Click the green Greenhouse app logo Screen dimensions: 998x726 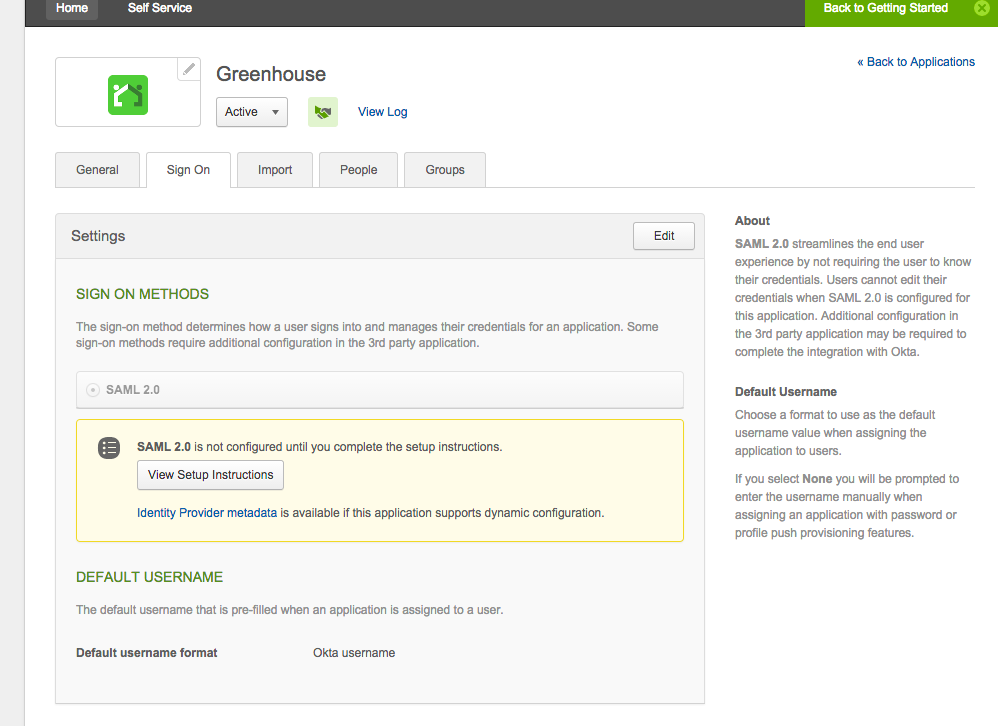pos(128,95)
